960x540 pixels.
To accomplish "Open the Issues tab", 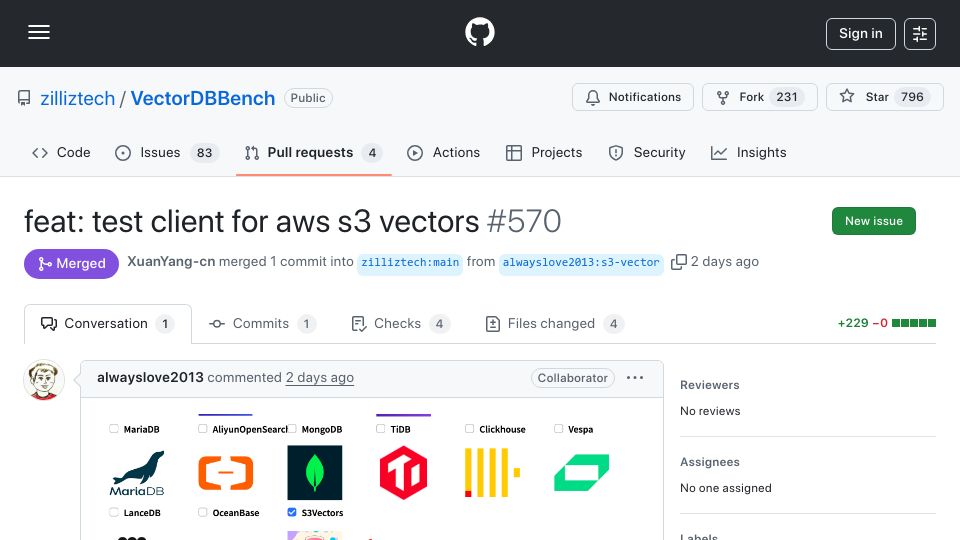I will (167, 152).
